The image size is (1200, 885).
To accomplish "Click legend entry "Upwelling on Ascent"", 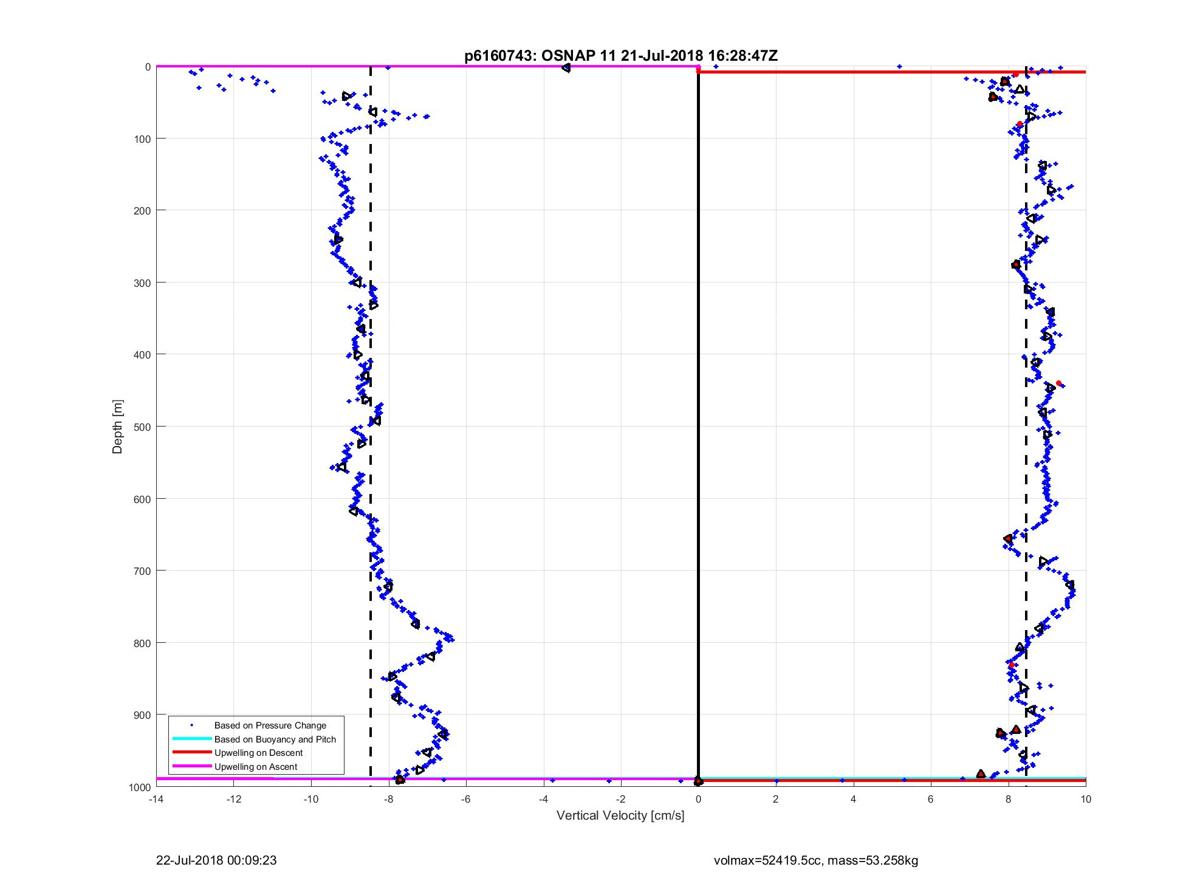I will (x=255, y=767).
